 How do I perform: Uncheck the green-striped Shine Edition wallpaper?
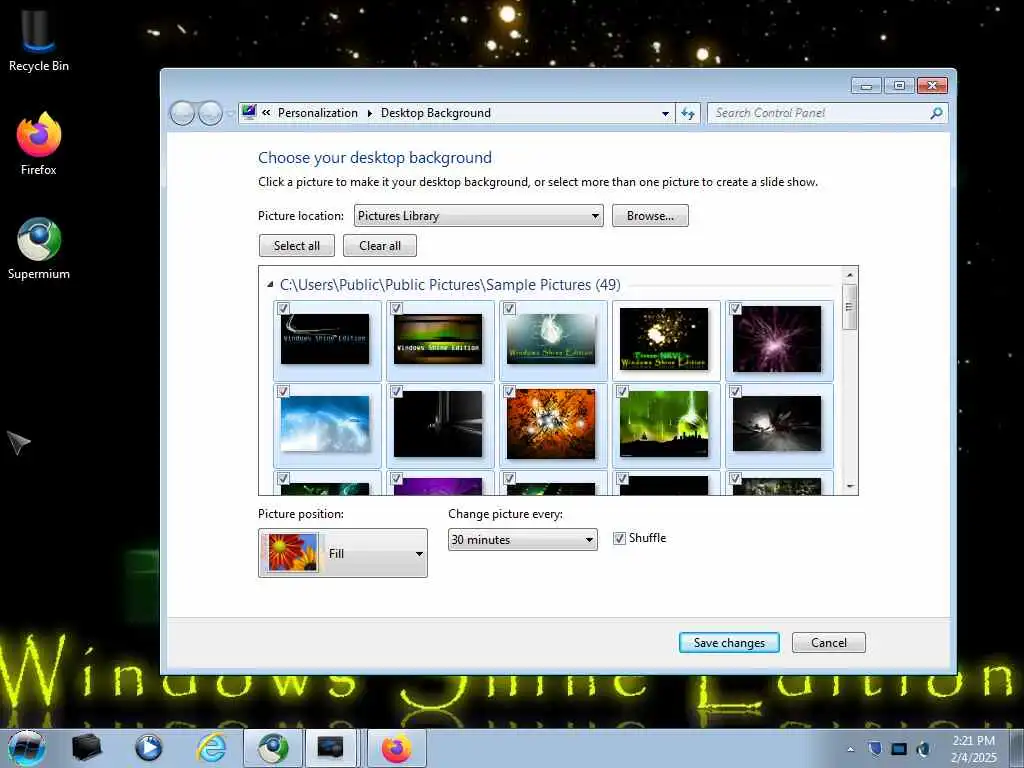pyautogui.click(x=396, y=308)
